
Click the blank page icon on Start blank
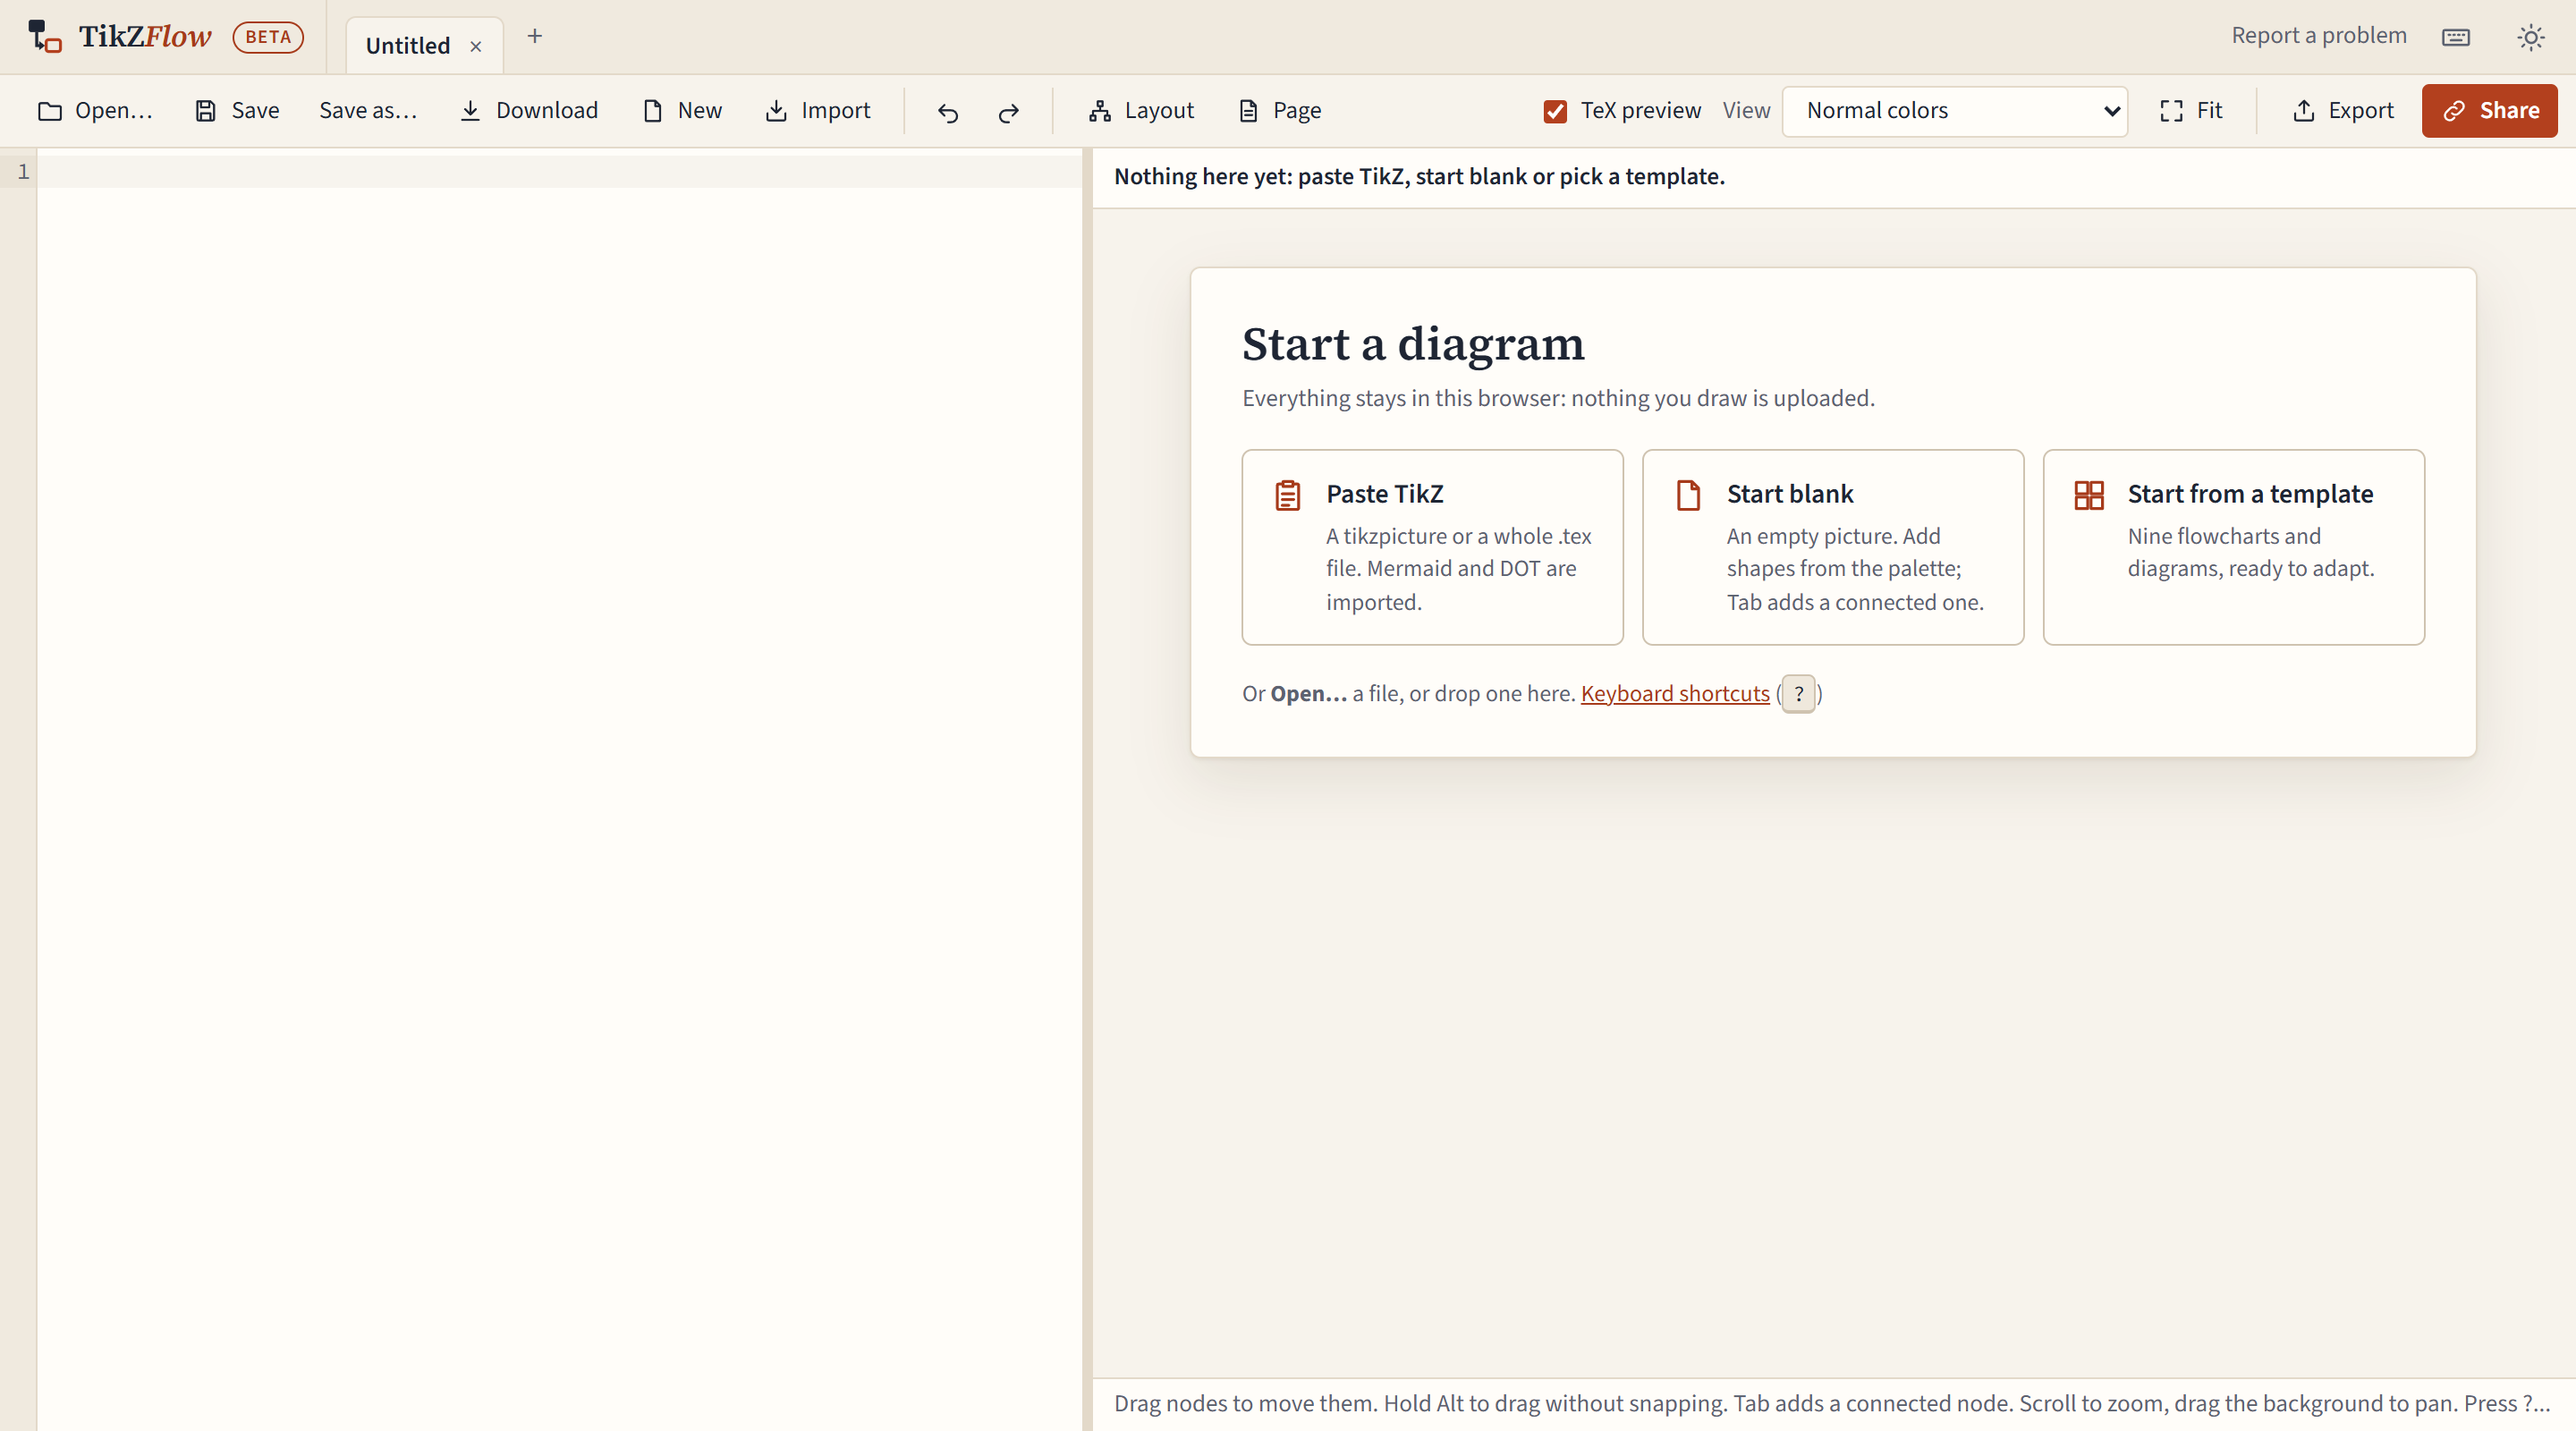1689,496
